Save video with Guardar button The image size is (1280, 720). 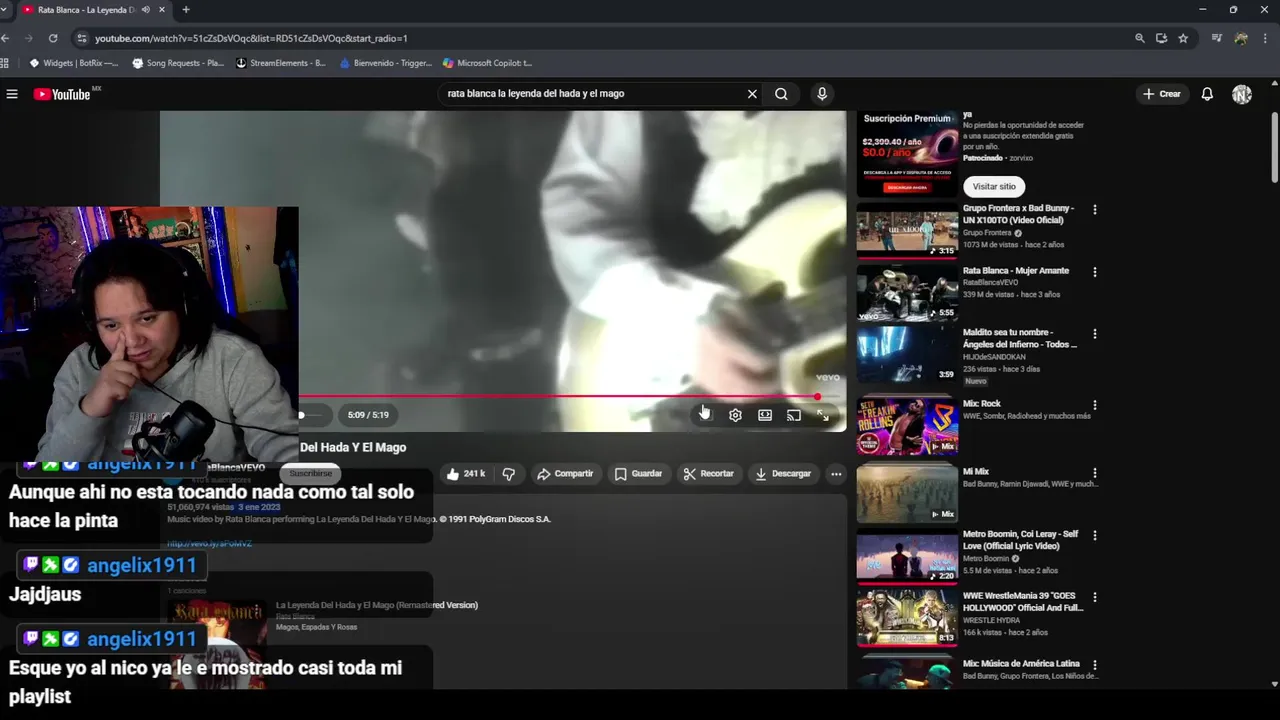(638, 474)
